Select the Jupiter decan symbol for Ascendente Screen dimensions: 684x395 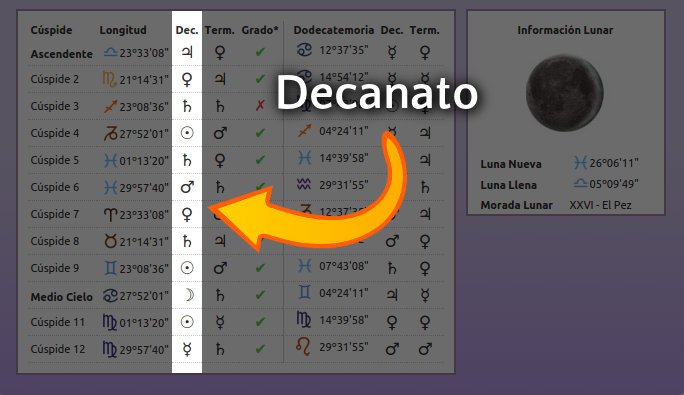(187, 52)
